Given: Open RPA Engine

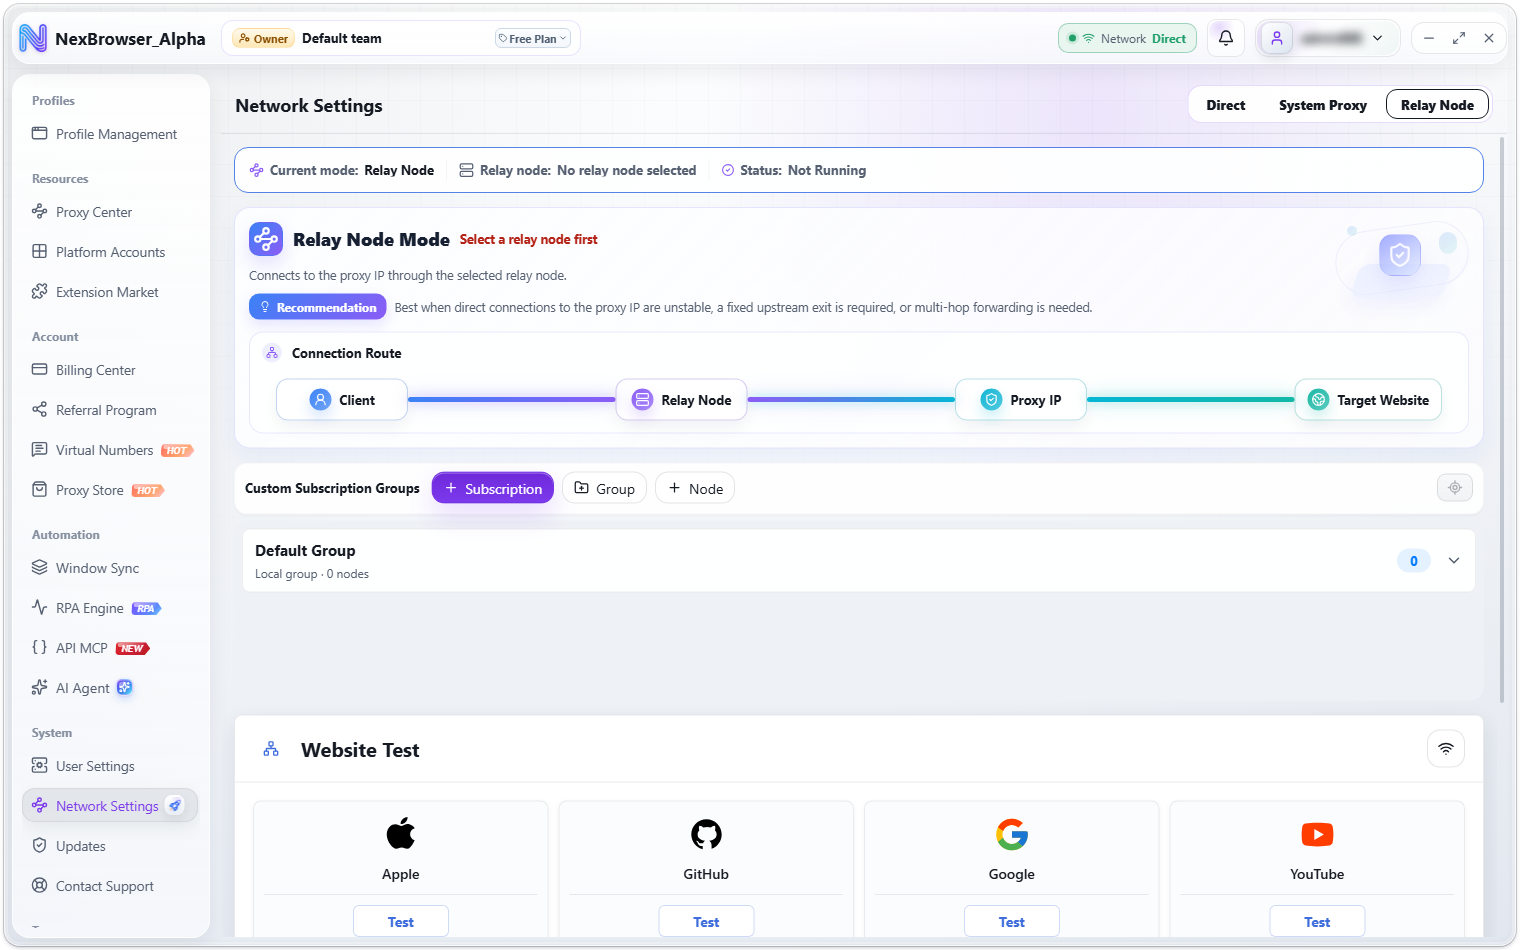Looking at the screenshot, I should tap(110, 608).
